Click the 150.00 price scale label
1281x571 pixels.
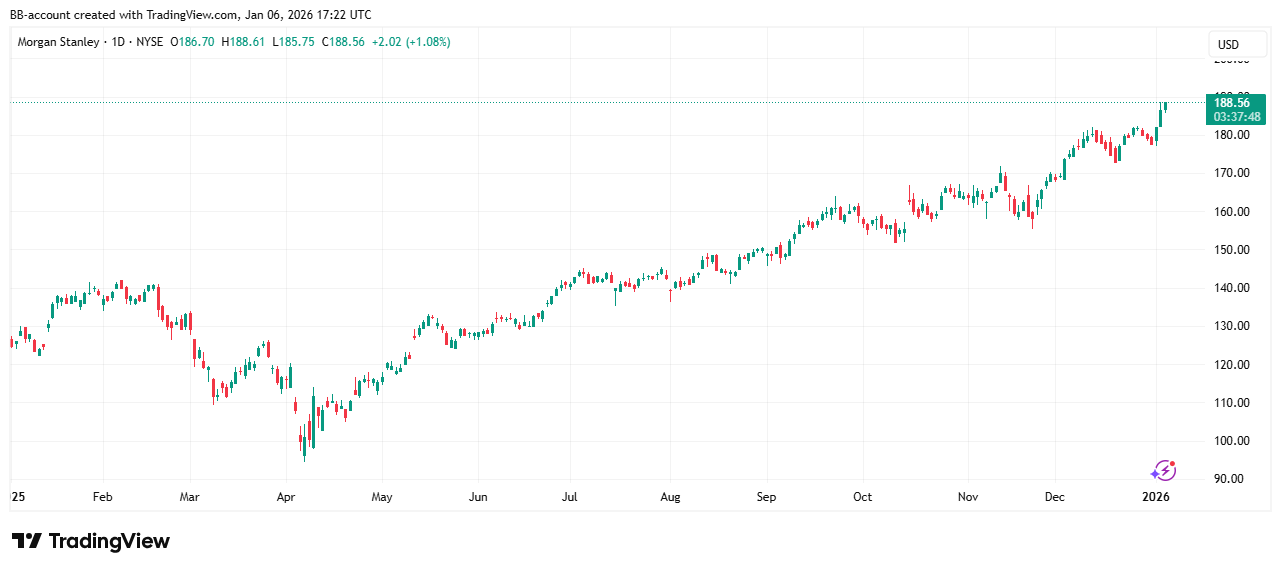(x=1230, y=250)
